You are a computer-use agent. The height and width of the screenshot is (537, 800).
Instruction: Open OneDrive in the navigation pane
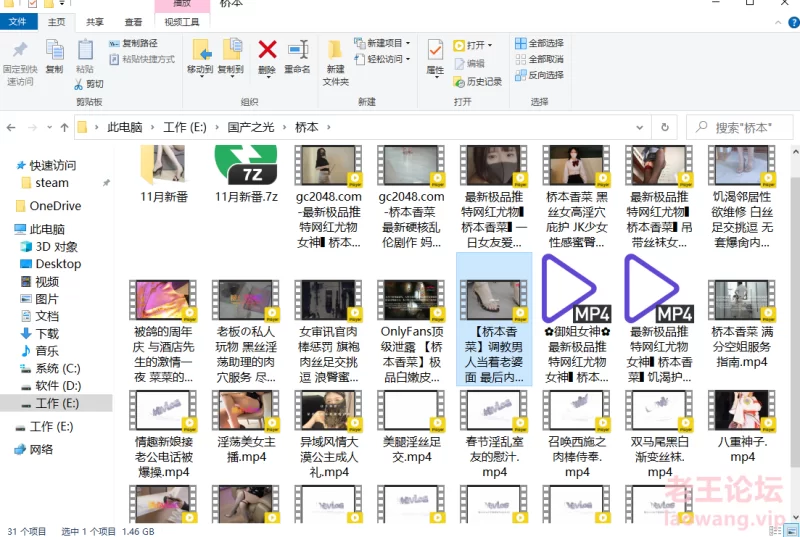pos(48,206)
